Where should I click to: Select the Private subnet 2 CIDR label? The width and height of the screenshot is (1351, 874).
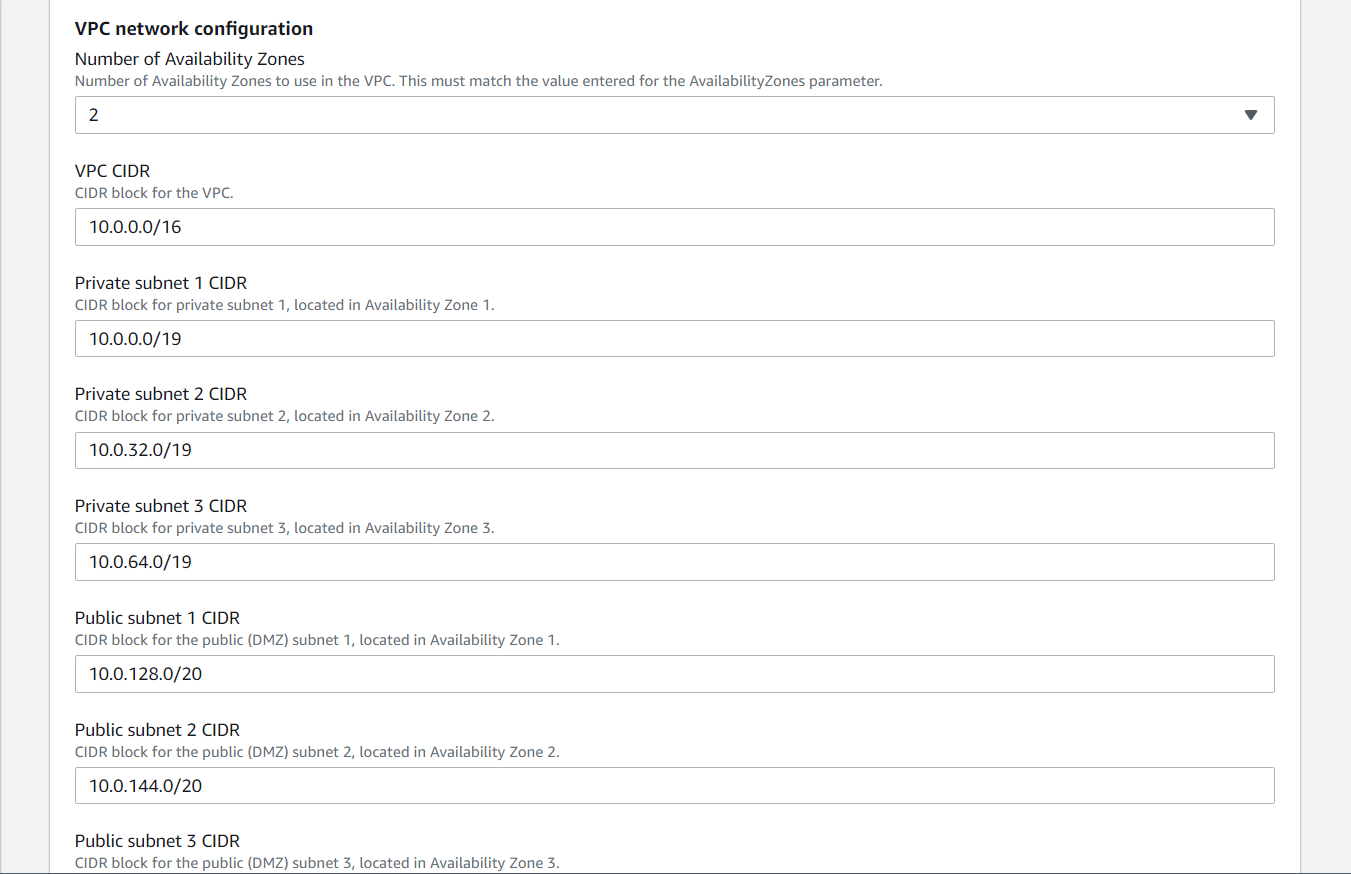[160, 394]
